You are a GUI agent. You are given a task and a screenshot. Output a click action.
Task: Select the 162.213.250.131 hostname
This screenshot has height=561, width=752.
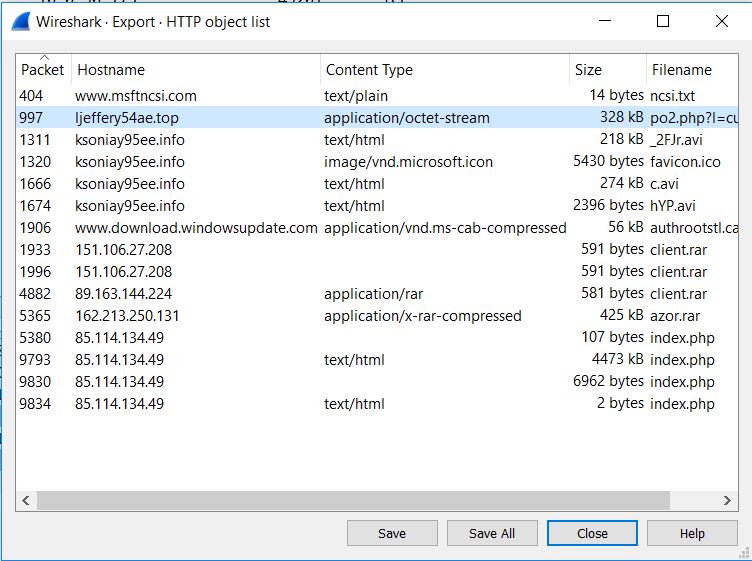coord(127,316)
